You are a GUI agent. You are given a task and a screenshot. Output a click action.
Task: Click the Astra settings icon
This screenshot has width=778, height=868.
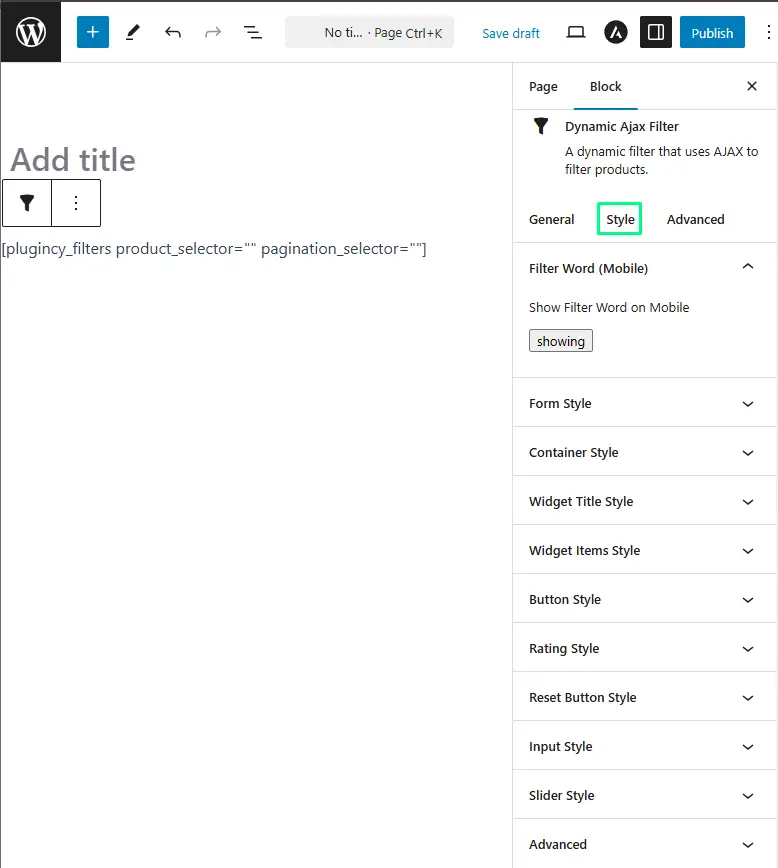pyautogui.click(x=616, y=32)
